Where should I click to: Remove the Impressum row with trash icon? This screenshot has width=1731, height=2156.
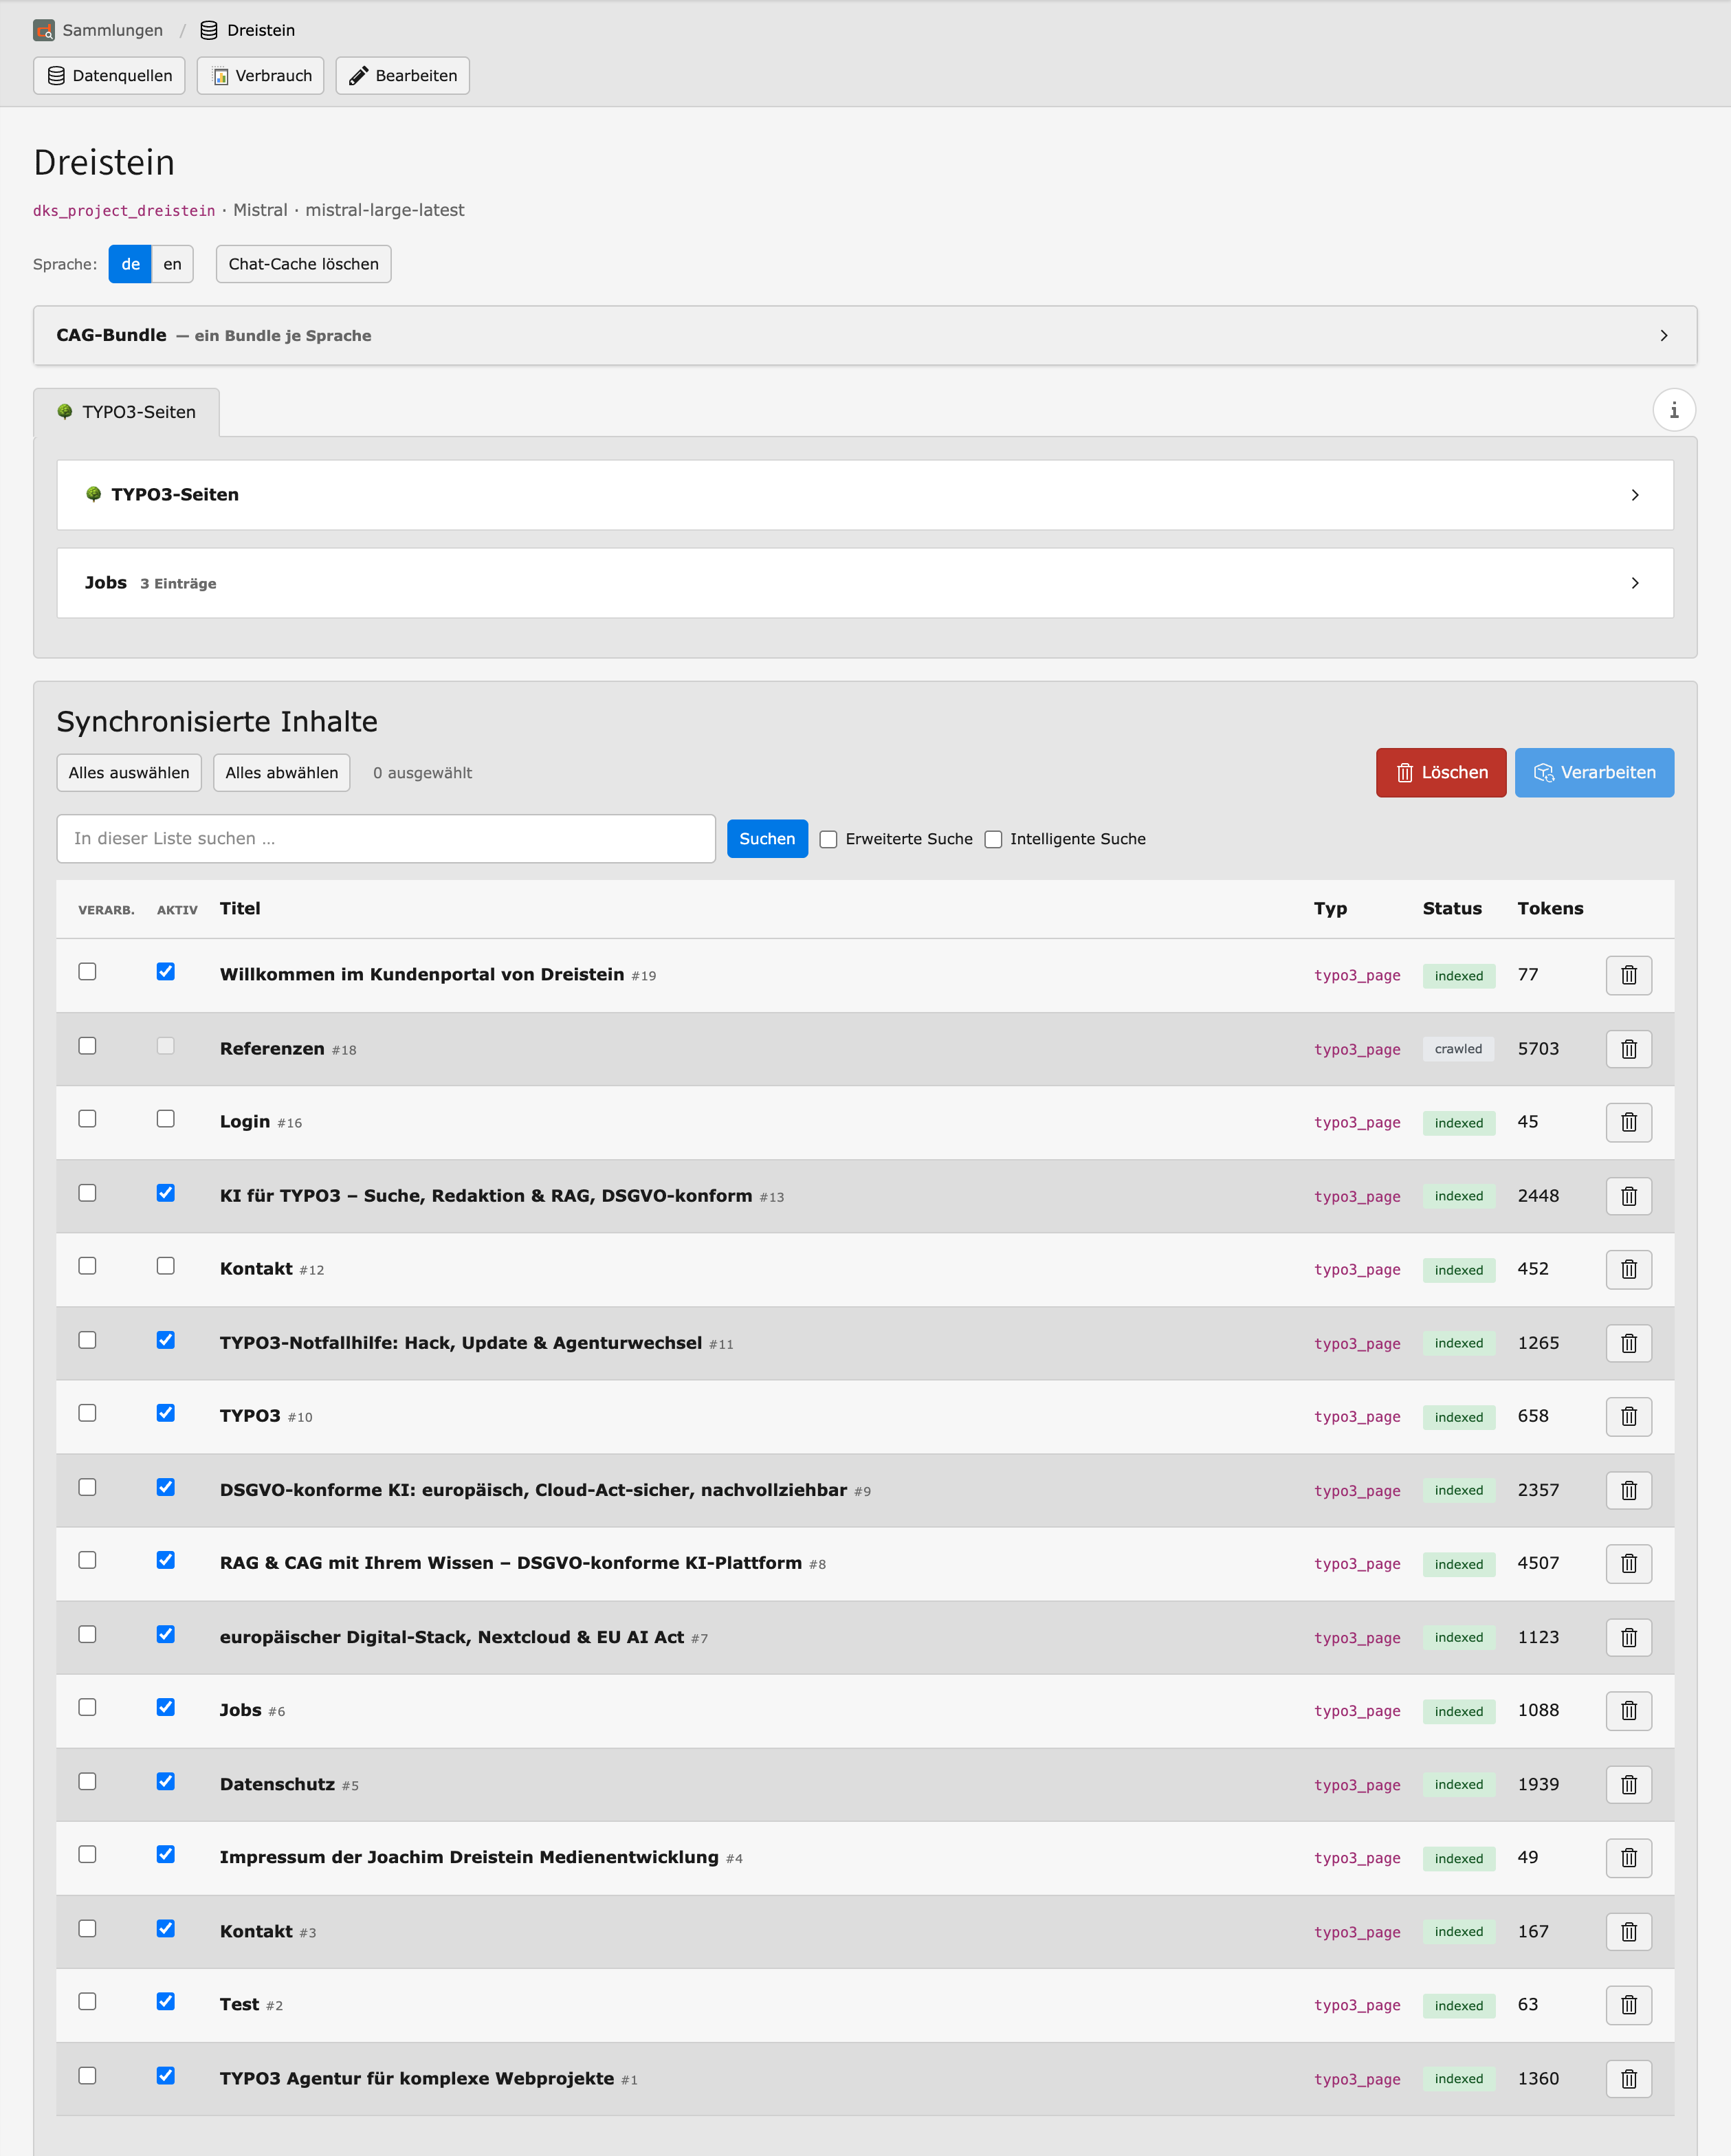1628,1858
